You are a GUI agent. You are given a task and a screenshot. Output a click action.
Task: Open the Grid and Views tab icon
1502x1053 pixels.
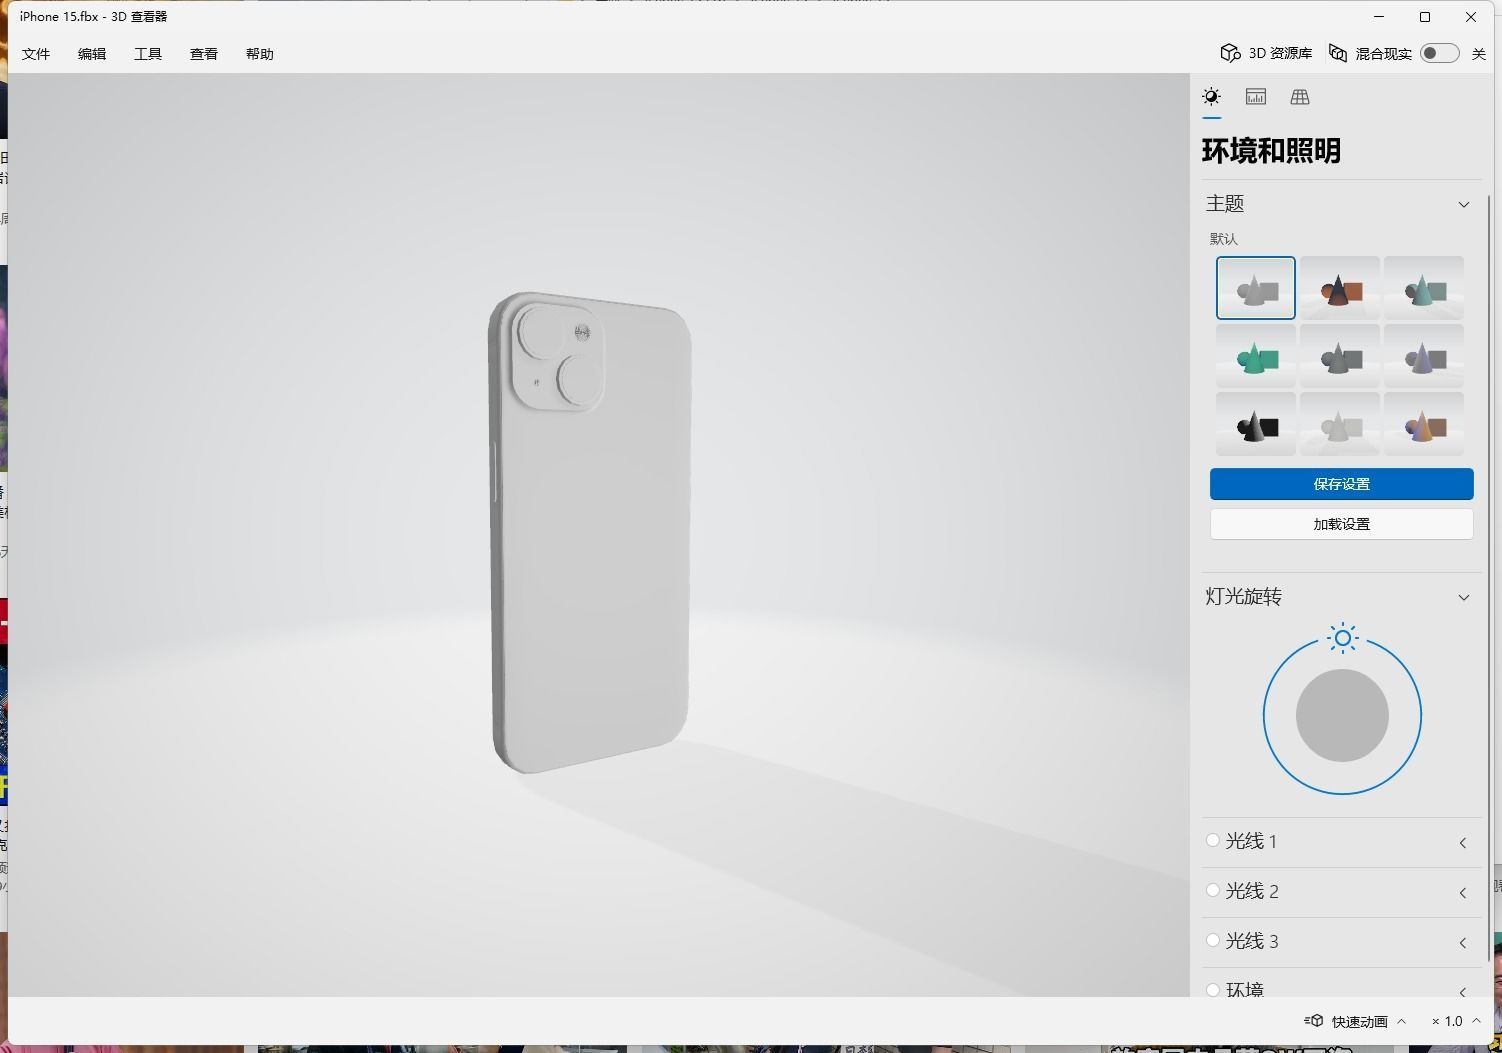pos(1300,97)
